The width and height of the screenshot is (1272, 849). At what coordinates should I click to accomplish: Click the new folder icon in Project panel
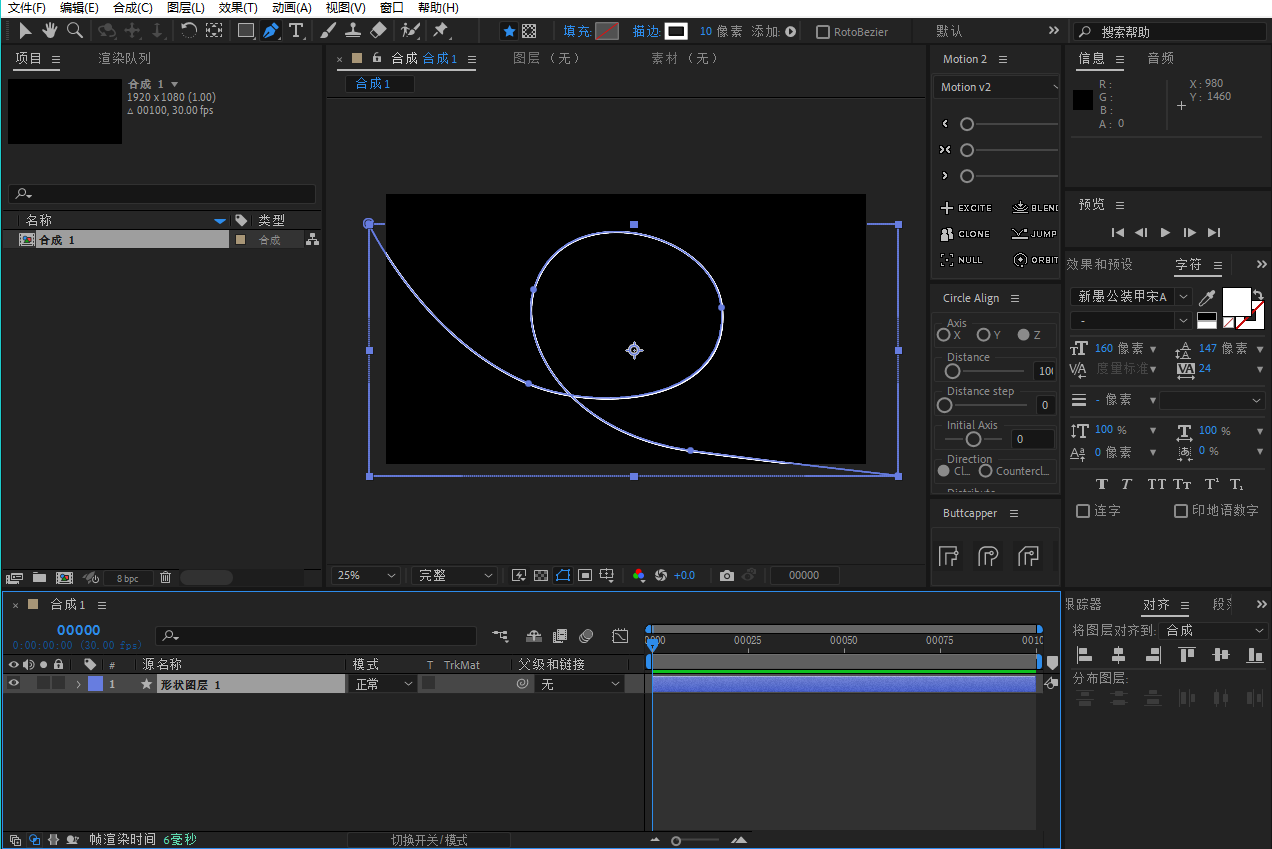tap(39, 577)
